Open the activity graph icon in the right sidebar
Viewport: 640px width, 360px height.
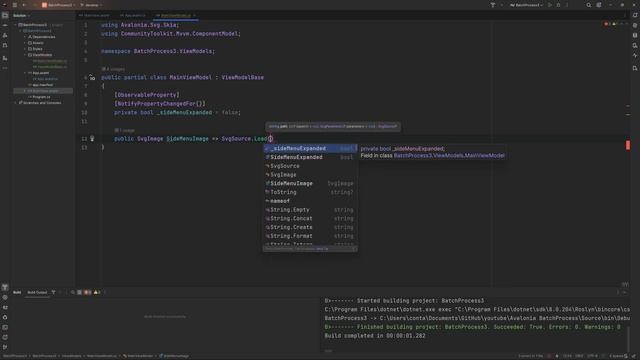click(x=635, y=56)
